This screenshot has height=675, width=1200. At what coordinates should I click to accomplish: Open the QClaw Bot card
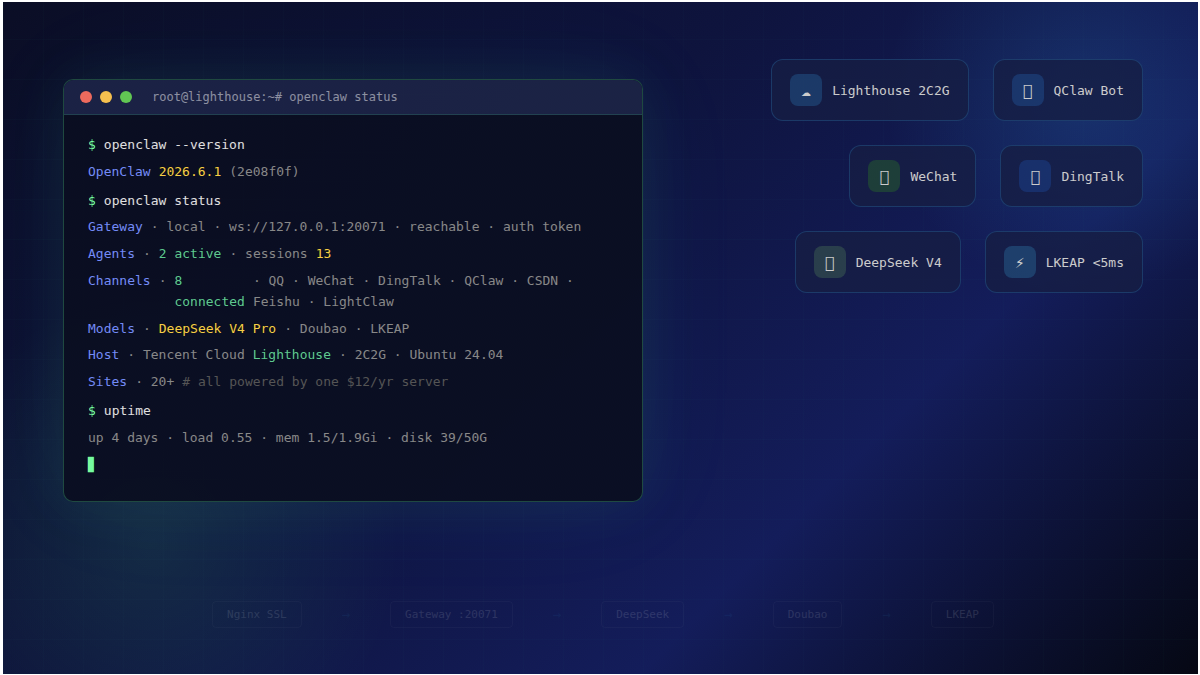tap(1067, 90)
